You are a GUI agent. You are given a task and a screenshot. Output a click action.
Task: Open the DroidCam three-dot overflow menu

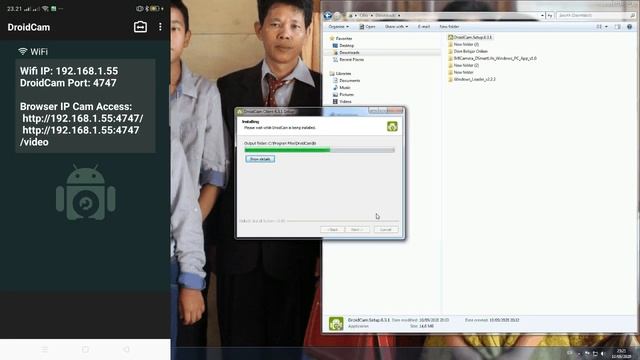click(x=160, y=27)
